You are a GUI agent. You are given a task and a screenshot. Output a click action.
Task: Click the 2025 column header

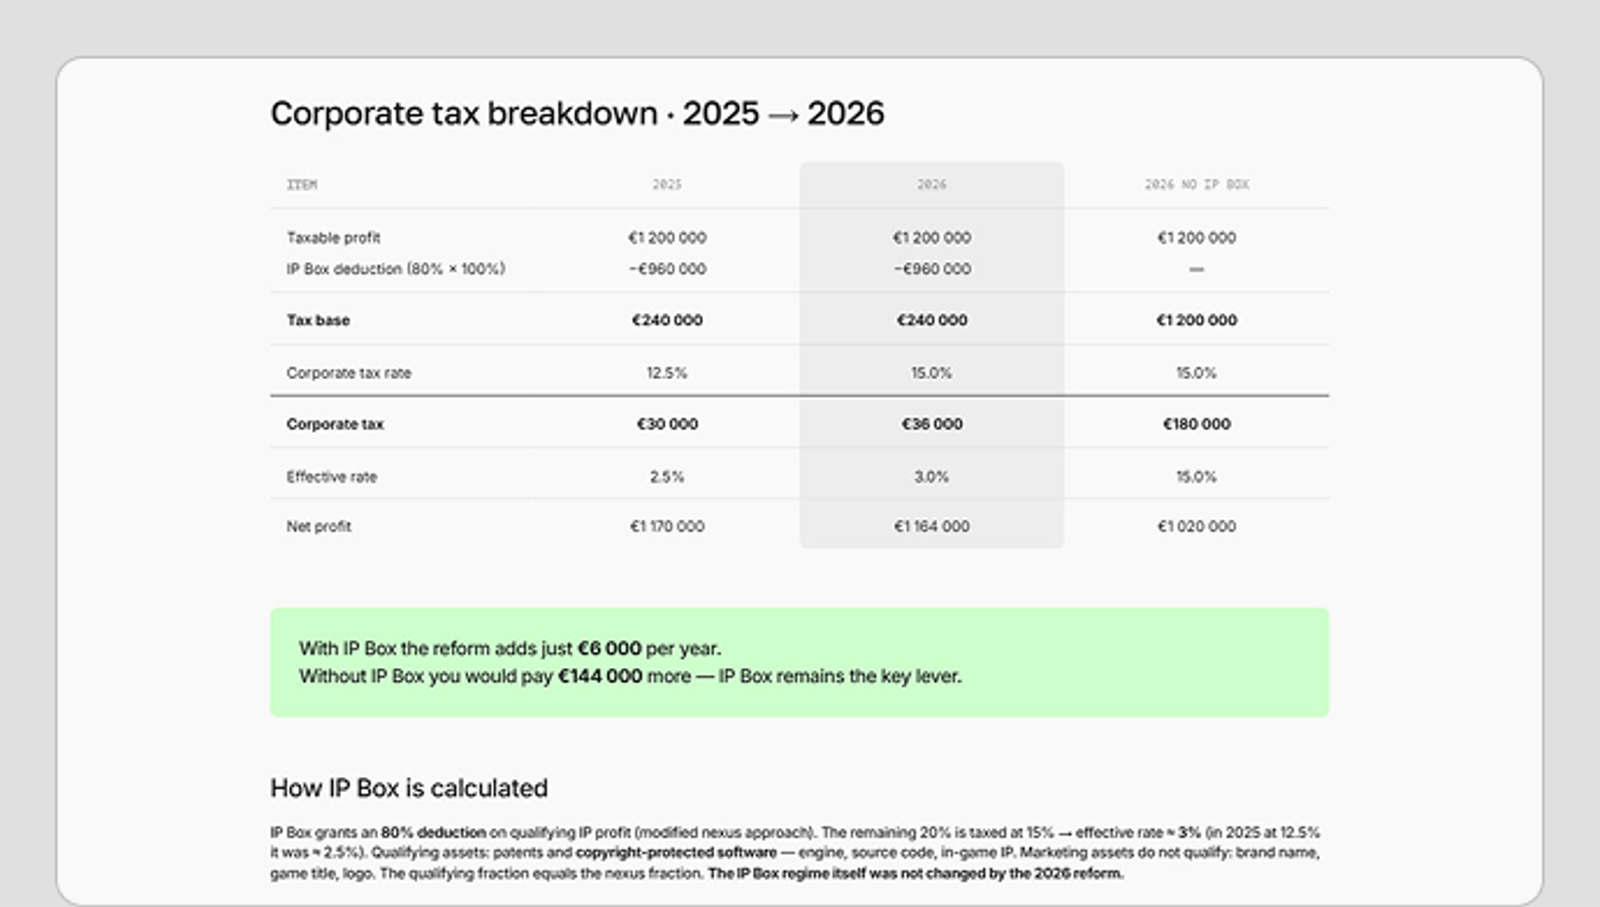click(667, 185)
